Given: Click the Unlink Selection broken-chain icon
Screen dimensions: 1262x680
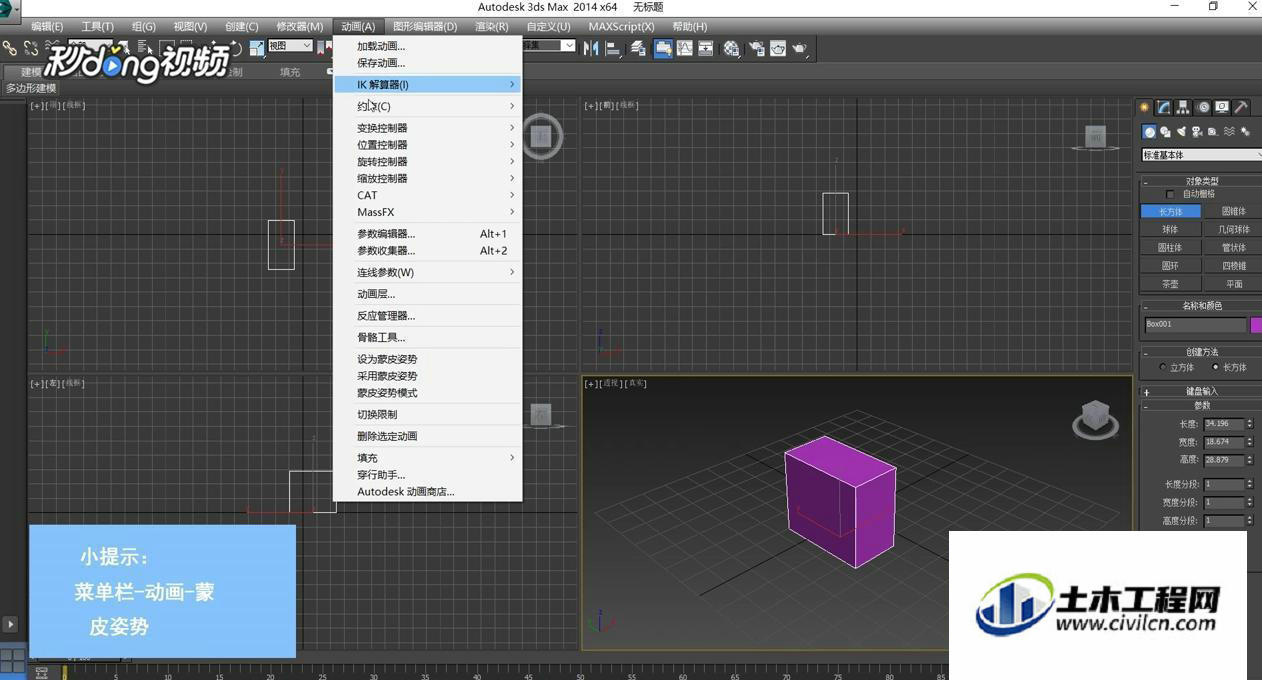Looking at the screenshot, I should [31, 47].
